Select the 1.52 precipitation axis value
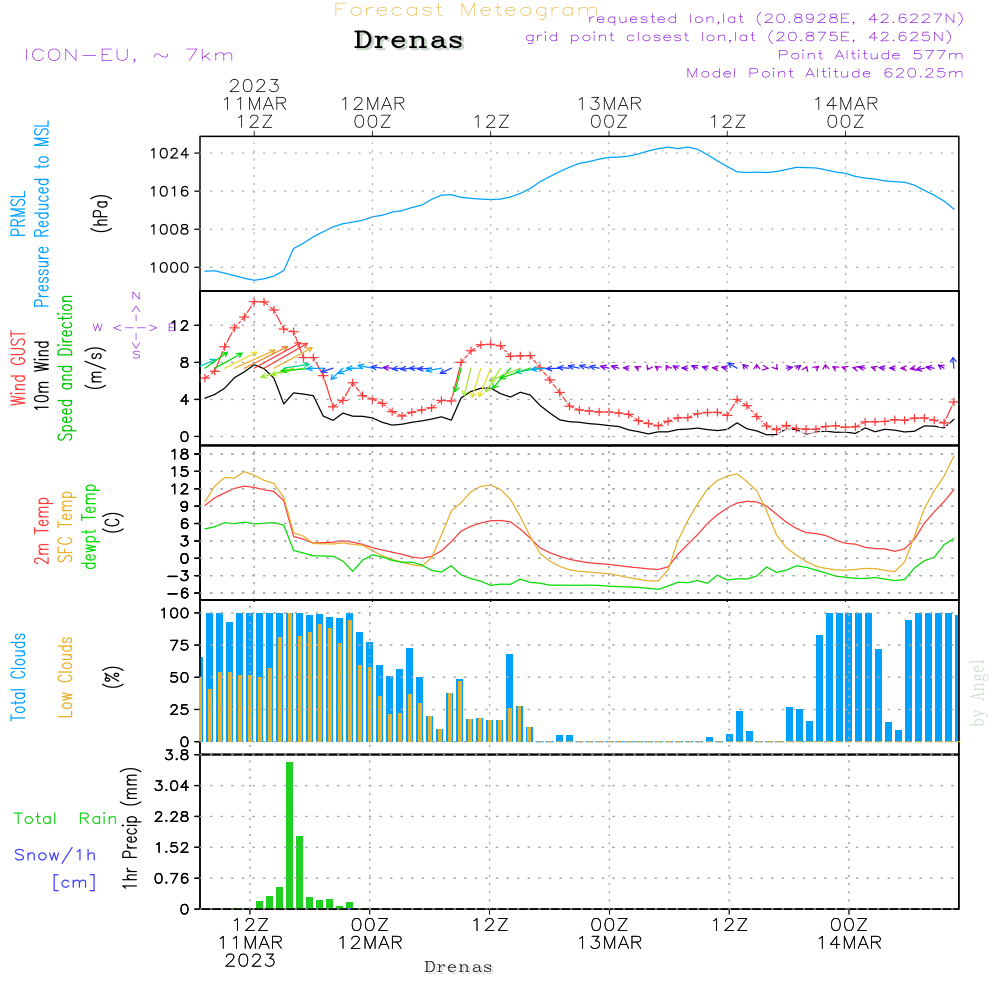The width and height of the screenshot is (1000, 1000). point(173,848)
